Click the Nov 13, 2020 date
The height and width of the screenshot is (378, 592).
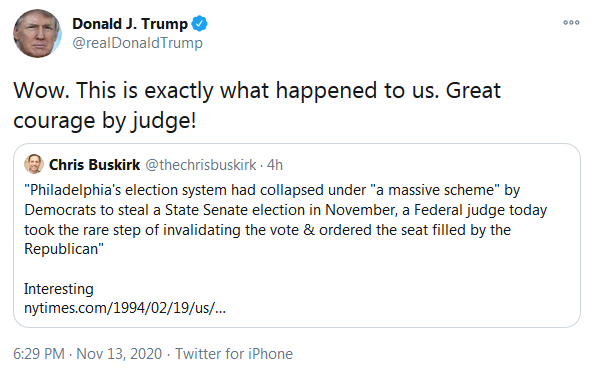tap(119, 354)
